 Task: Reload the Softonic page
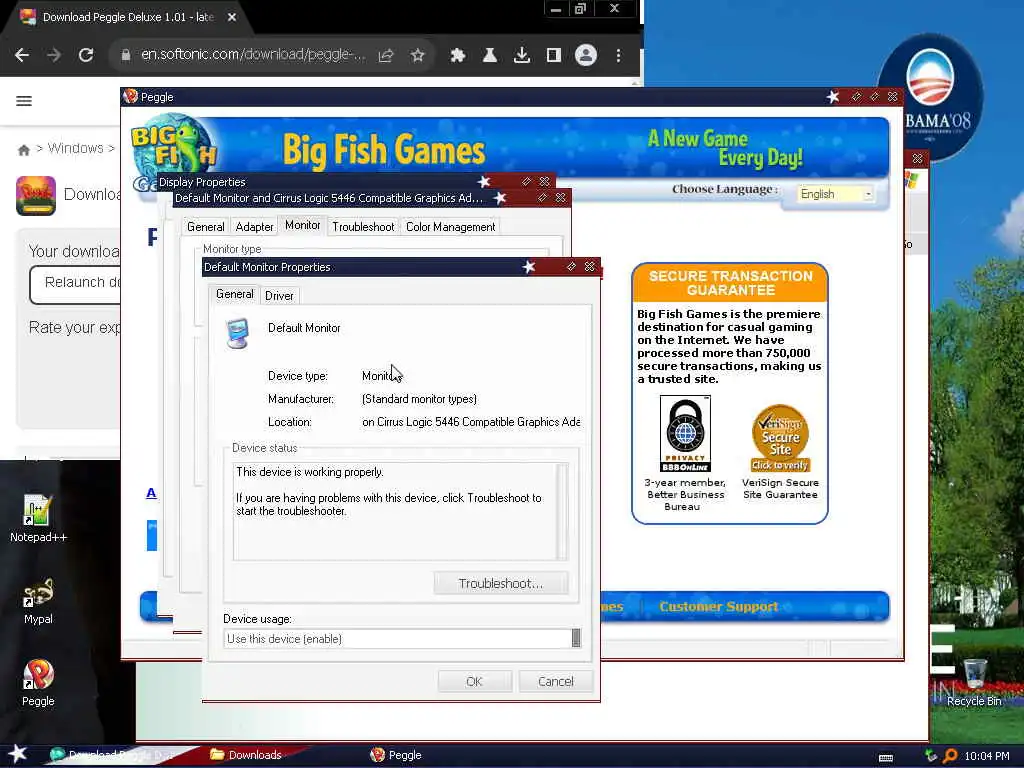(86, 56)
